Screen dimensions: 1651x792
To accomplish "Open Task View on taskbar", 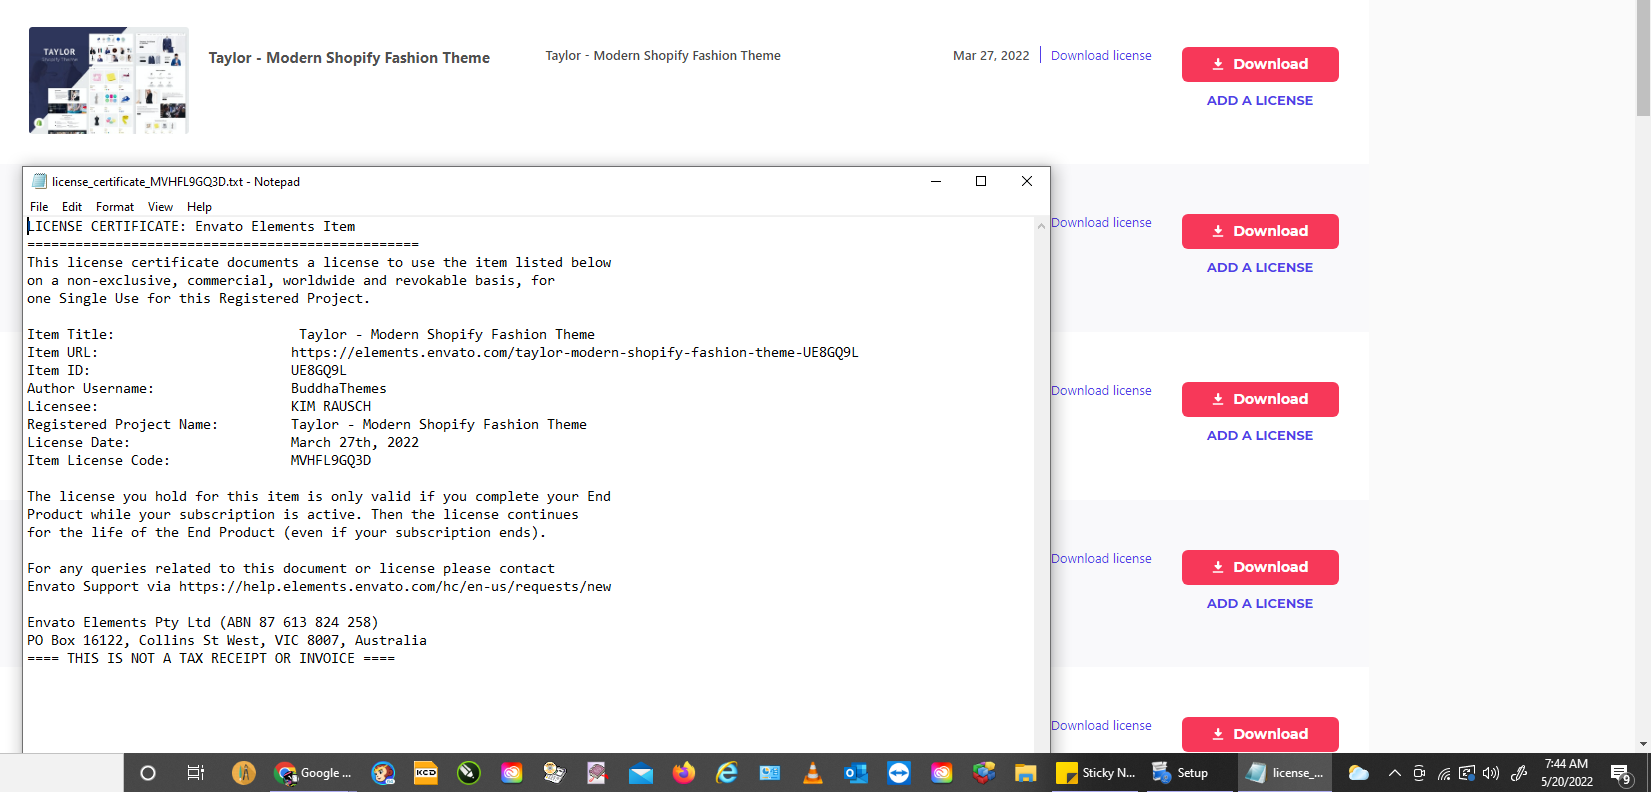I will coord(196,773).
